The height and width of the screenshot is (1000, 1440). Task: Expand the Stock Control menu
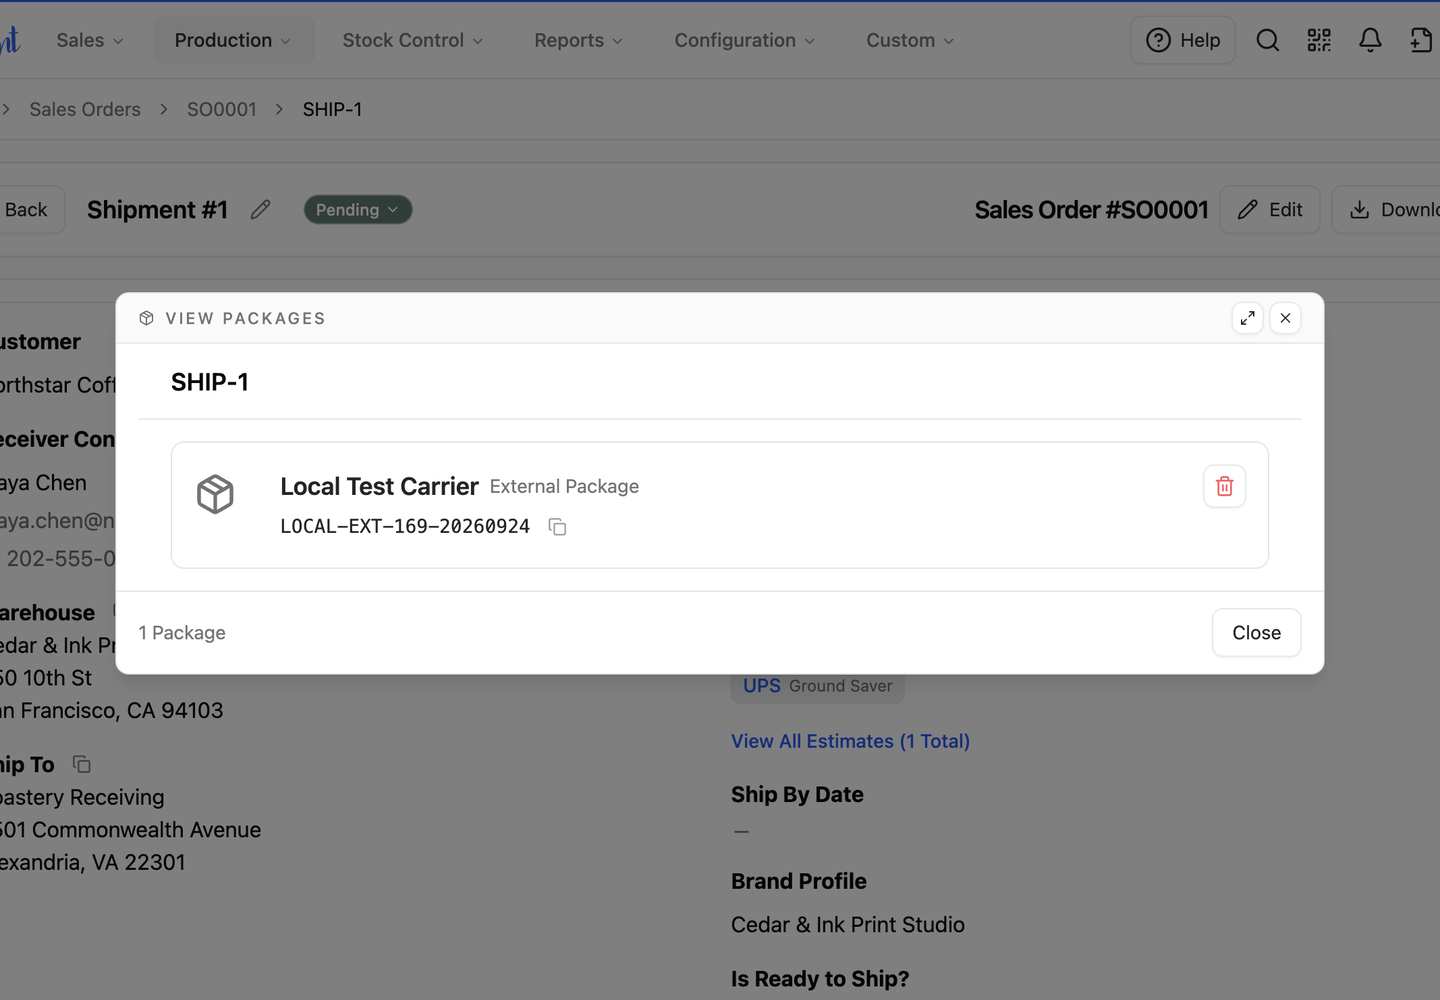(413, 40)
